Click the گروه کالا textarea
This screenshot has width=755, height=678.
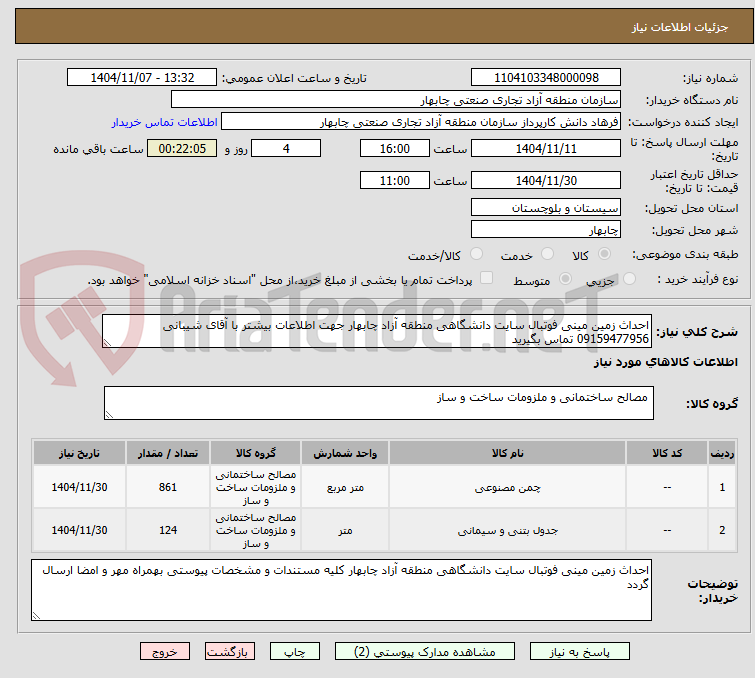pos(379,403)
